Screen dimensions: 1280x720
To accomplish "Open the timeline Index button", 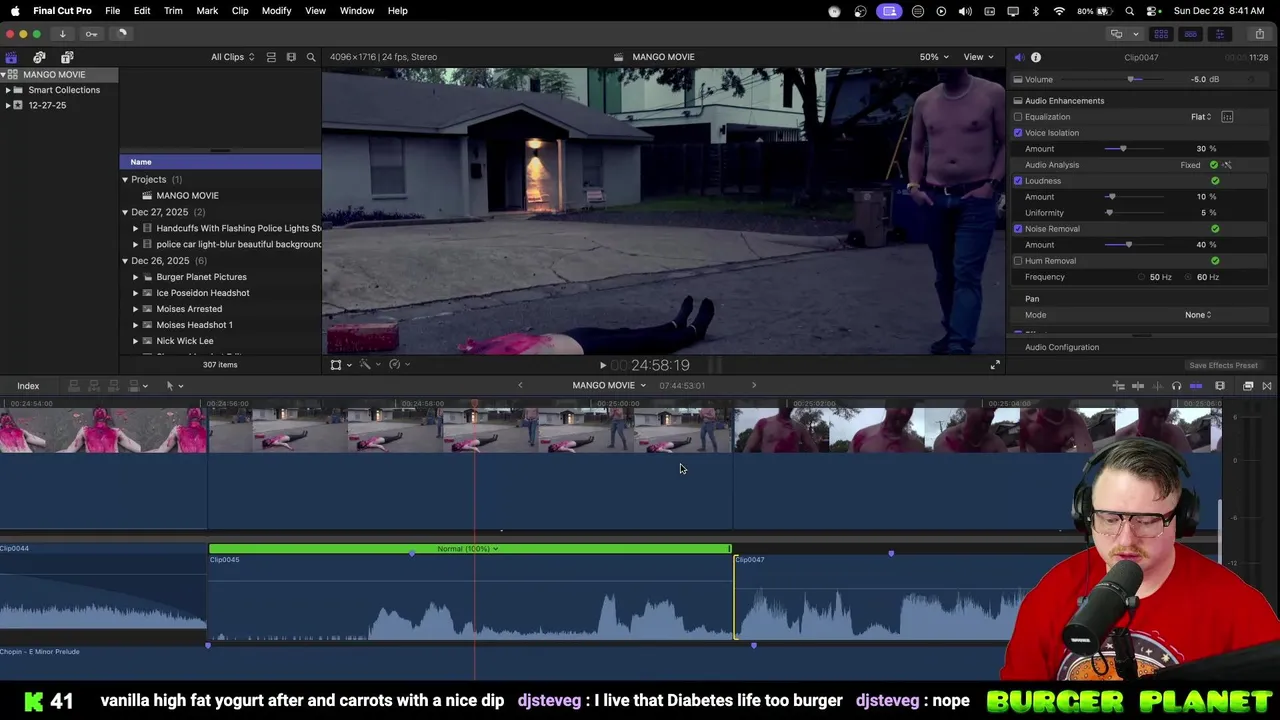I will 28,386.
